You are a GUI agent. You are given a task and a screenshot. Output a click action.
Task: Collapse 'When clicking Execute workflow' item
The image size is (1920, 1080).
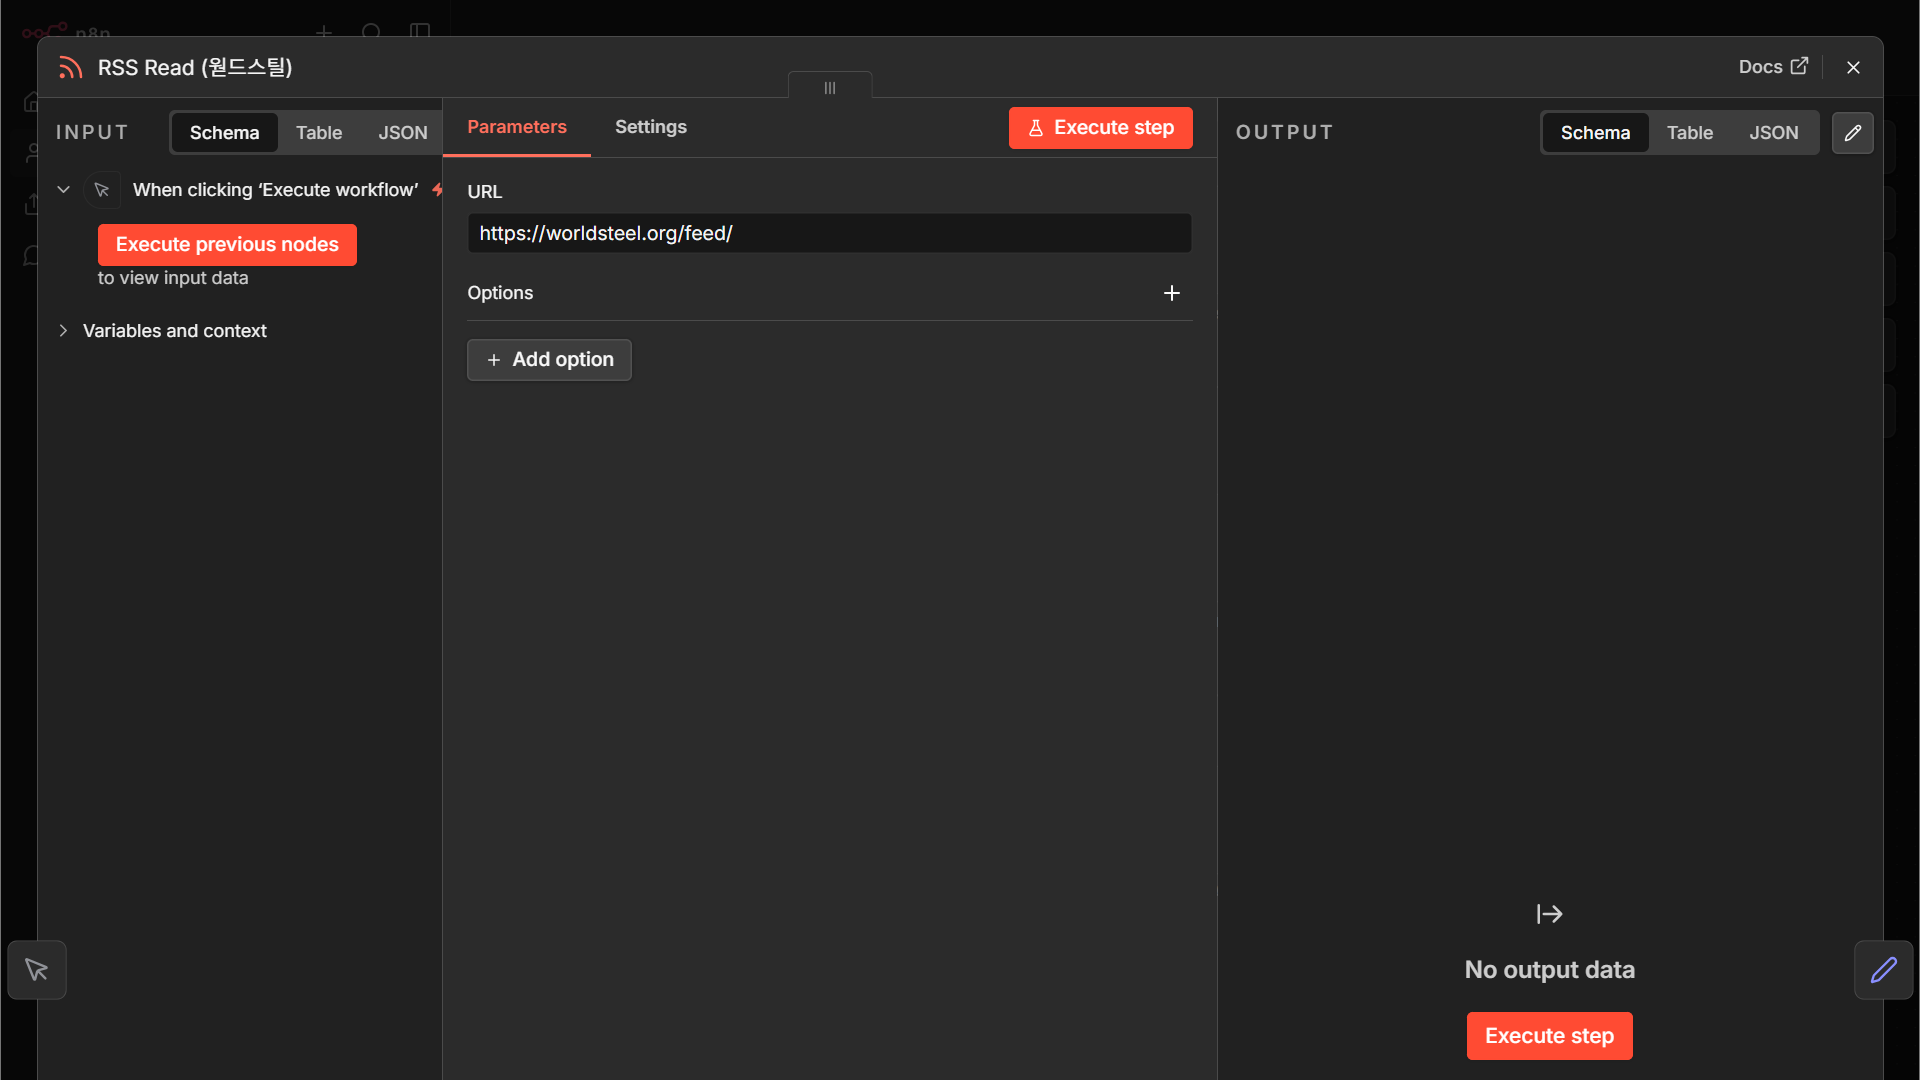coord(63,190)
